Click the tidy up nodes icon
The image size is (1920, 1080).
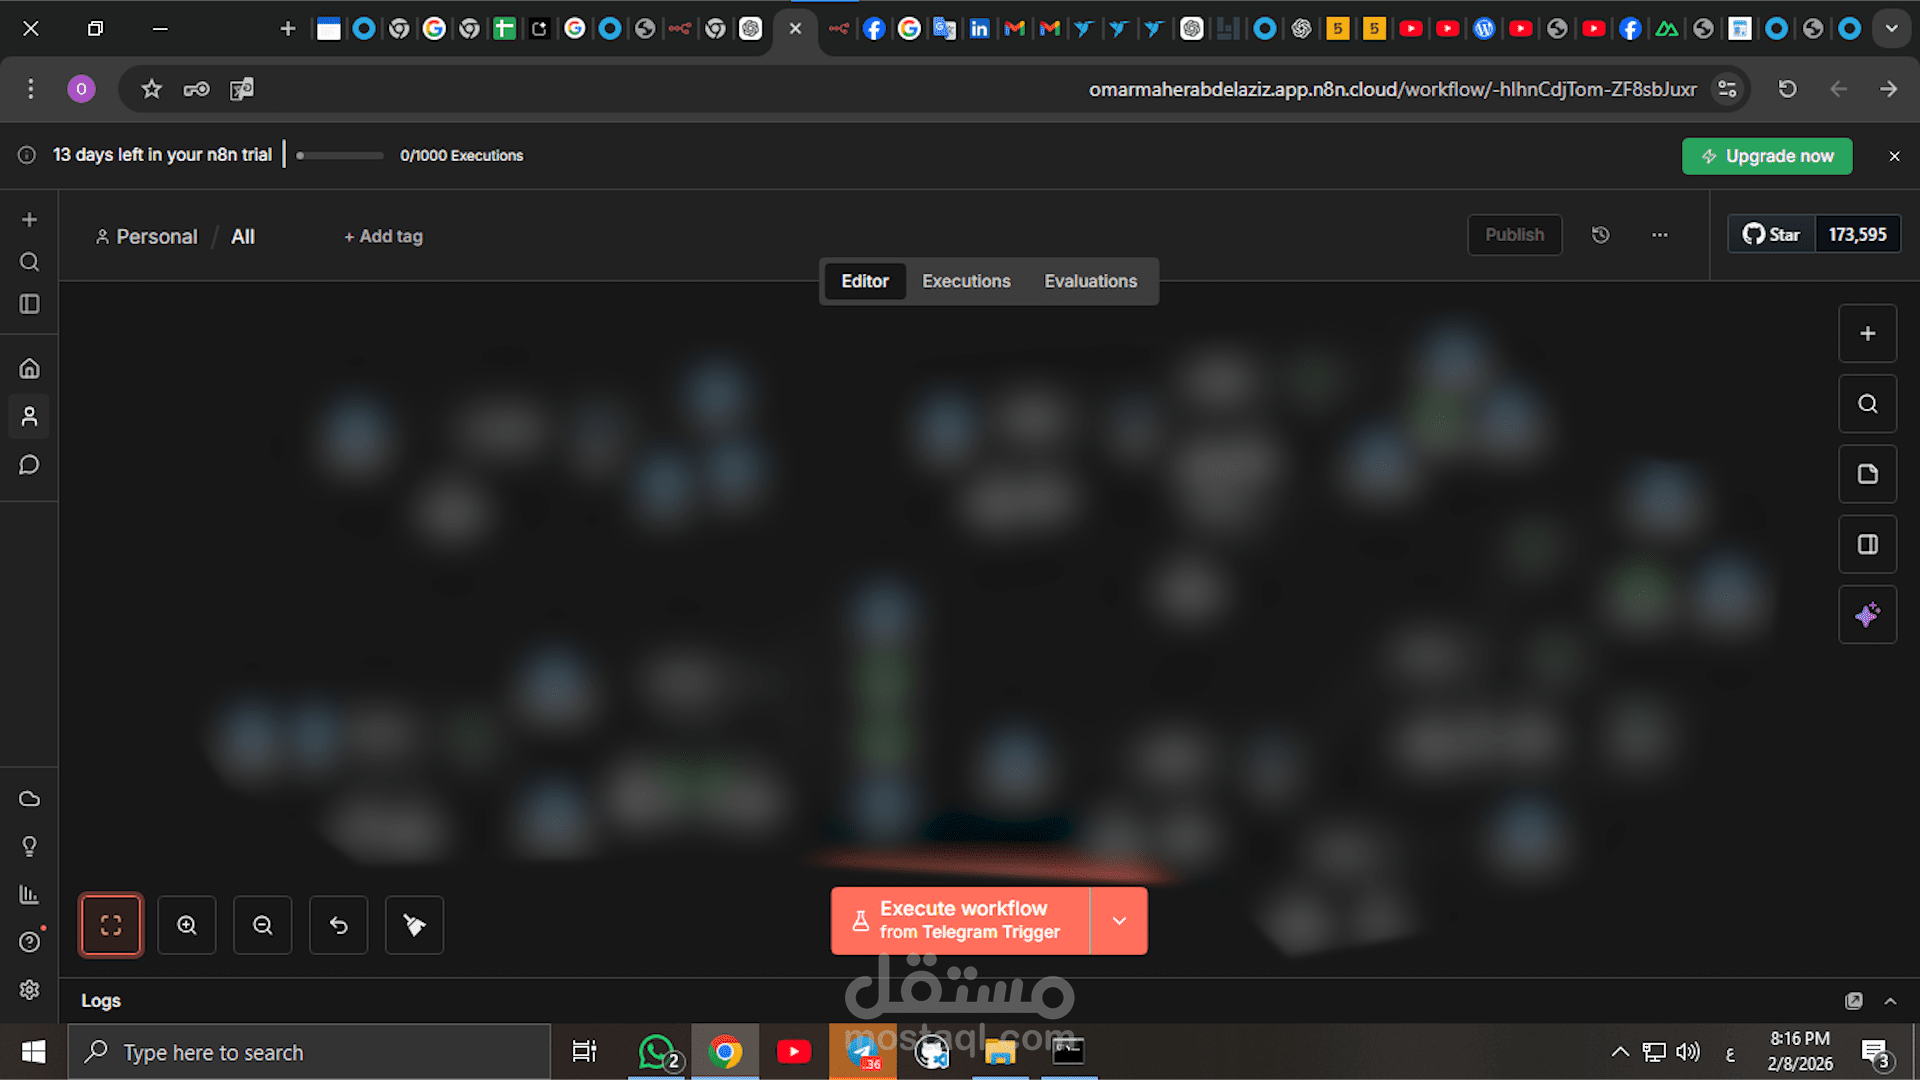coord(414,925)
